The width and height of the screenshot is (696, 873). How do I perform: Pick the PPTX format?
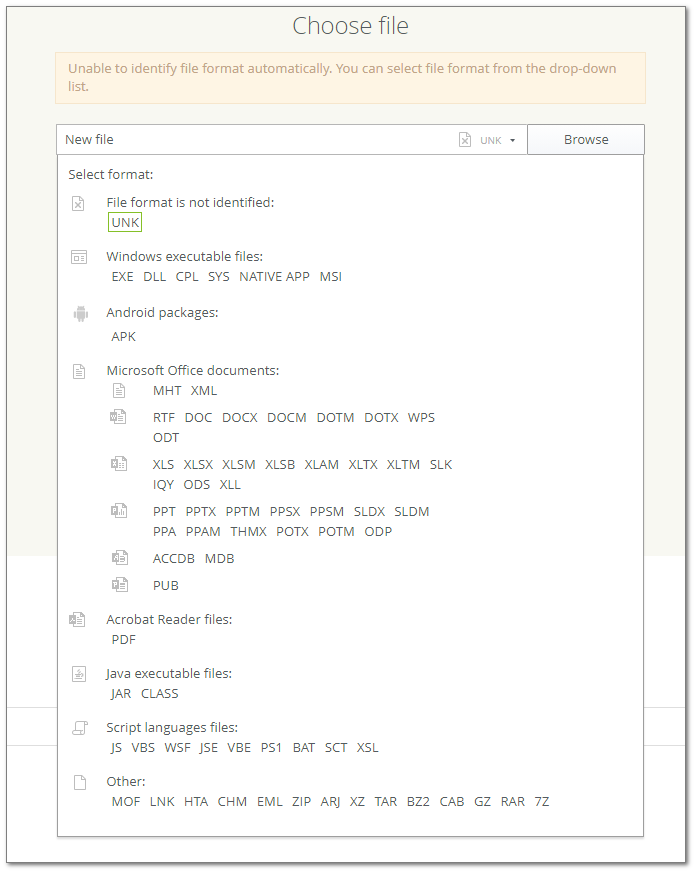coord(200,511)
